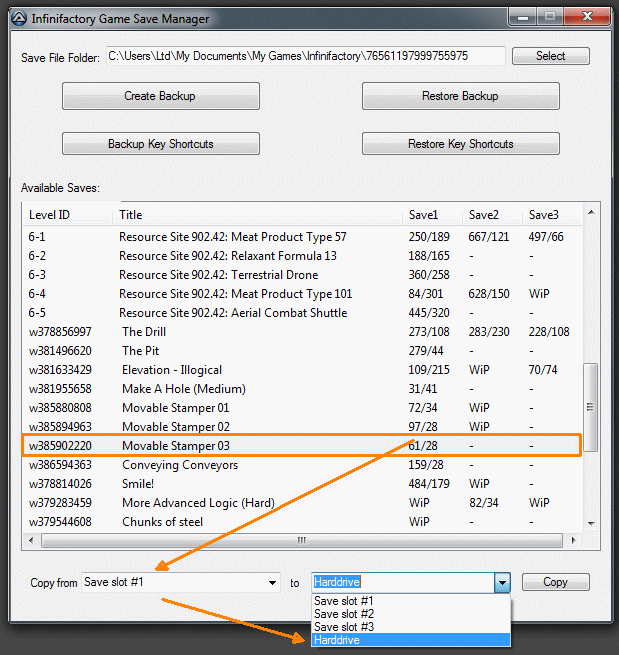
Task: Click the Save3 column header
Action: pos(552,215)
